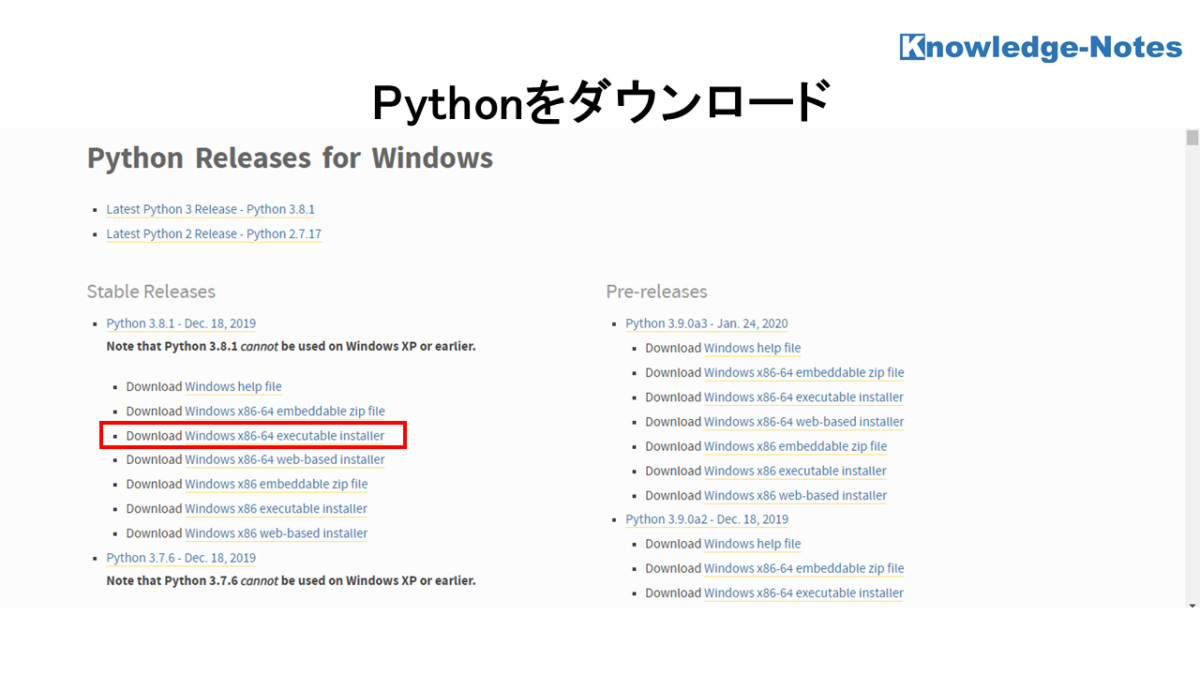Download x86-64 embeddable zip file under Python 3.9.0a2
Viewport: 1200px width, 675px height.
[x=804, y=569]
